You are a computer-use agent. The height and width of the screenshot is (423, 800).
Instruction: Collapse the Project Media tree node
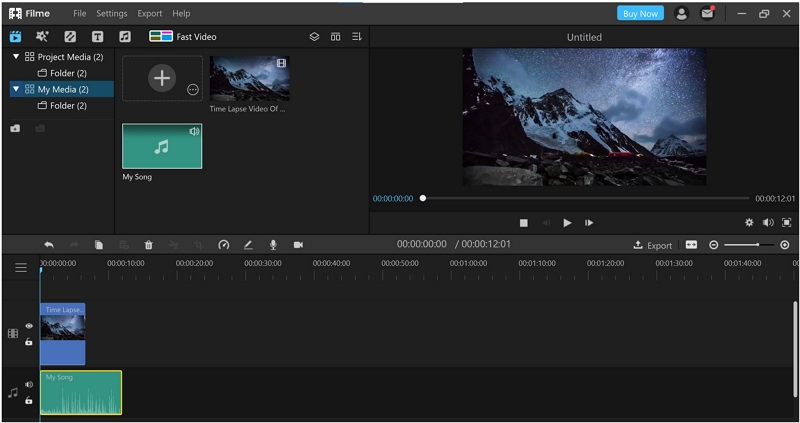pyautogui.click(x=16, y=57)
